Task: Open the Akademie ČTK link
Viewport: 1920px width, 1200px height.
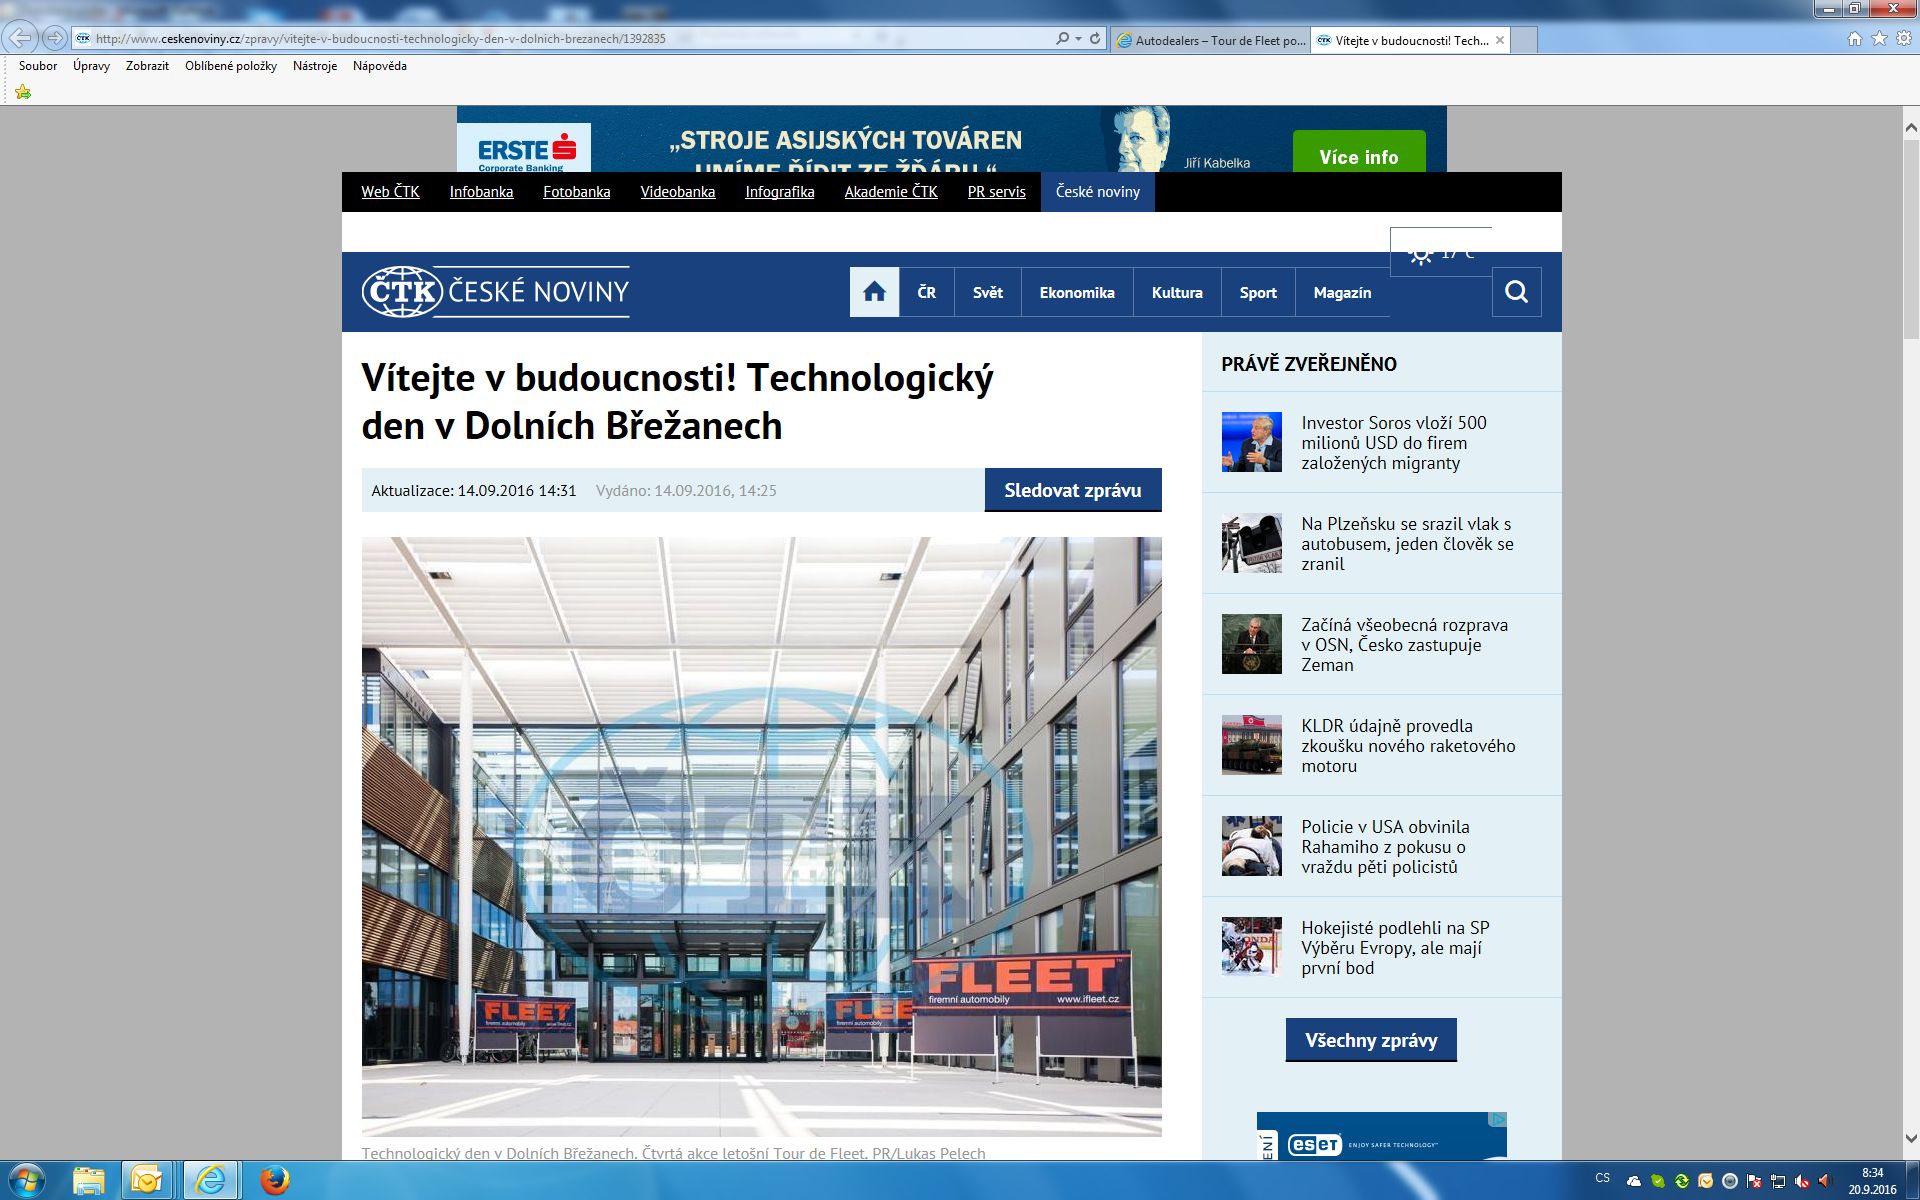Action: pyautogui.click(x=891, y=192)
